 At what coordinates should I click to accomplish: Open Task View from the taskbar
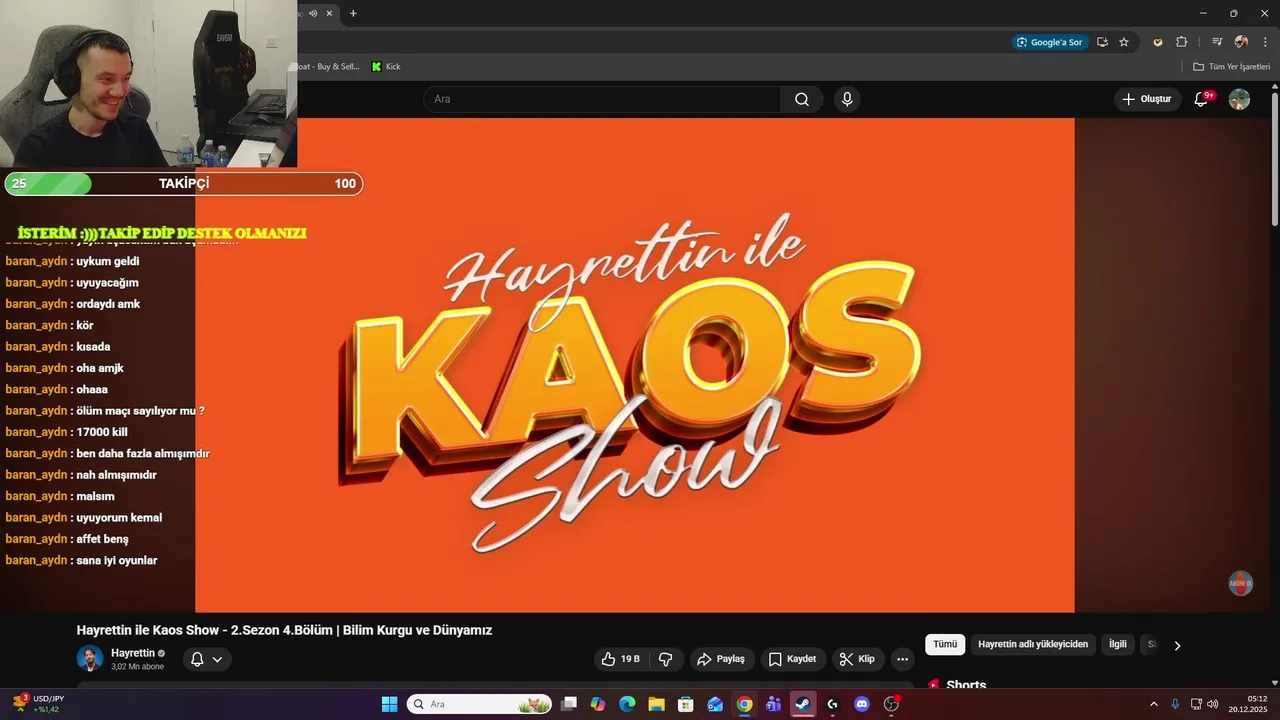[569, 704]
